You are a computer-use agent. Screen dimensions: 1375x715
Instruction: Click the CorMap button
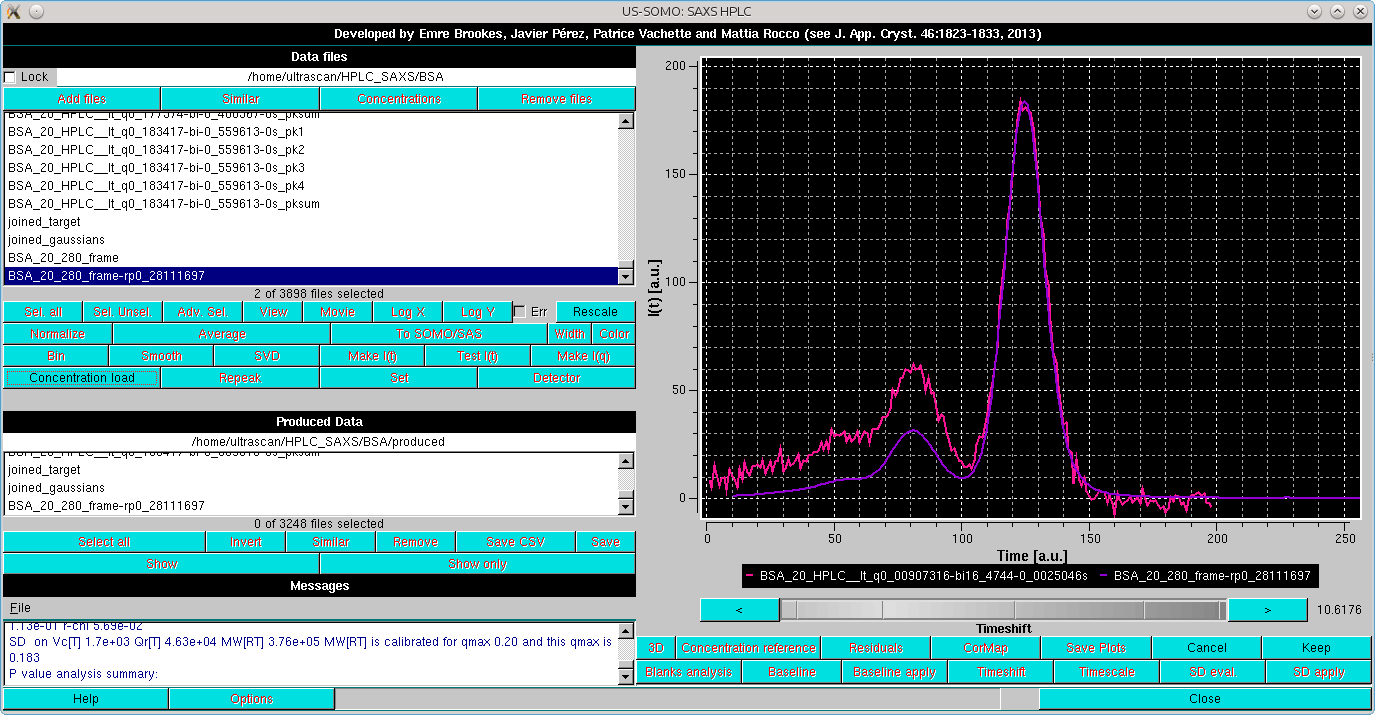(x=985, y=648)
